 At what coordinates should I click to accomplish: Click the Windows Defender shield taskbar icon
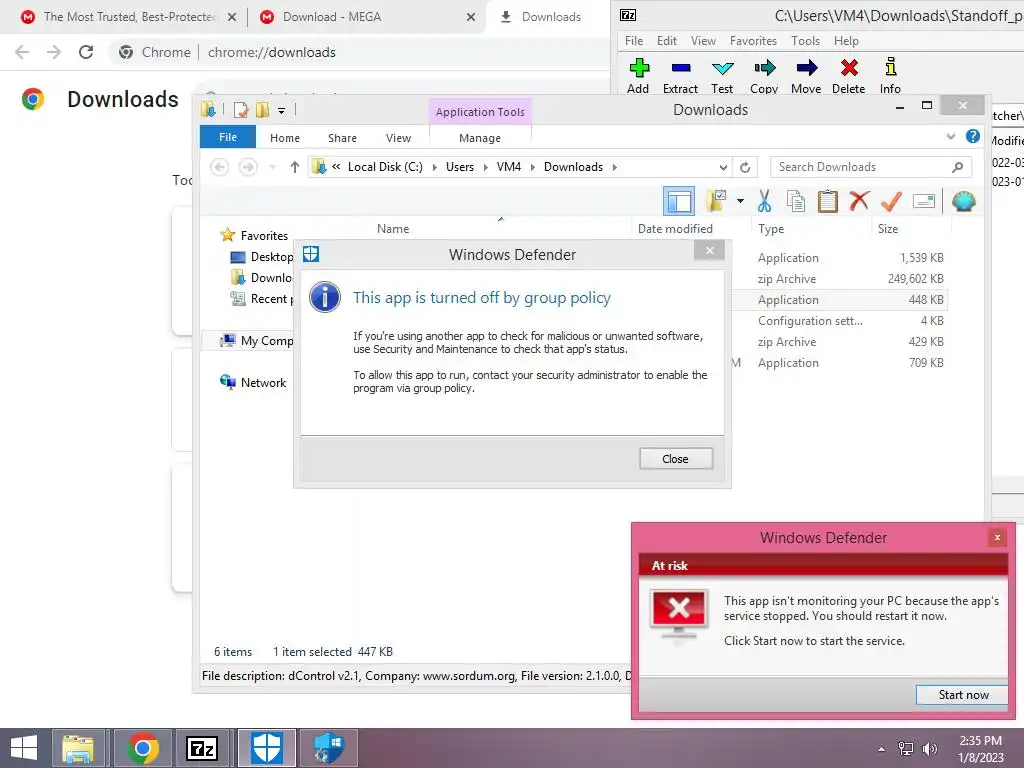click(266, 748)
